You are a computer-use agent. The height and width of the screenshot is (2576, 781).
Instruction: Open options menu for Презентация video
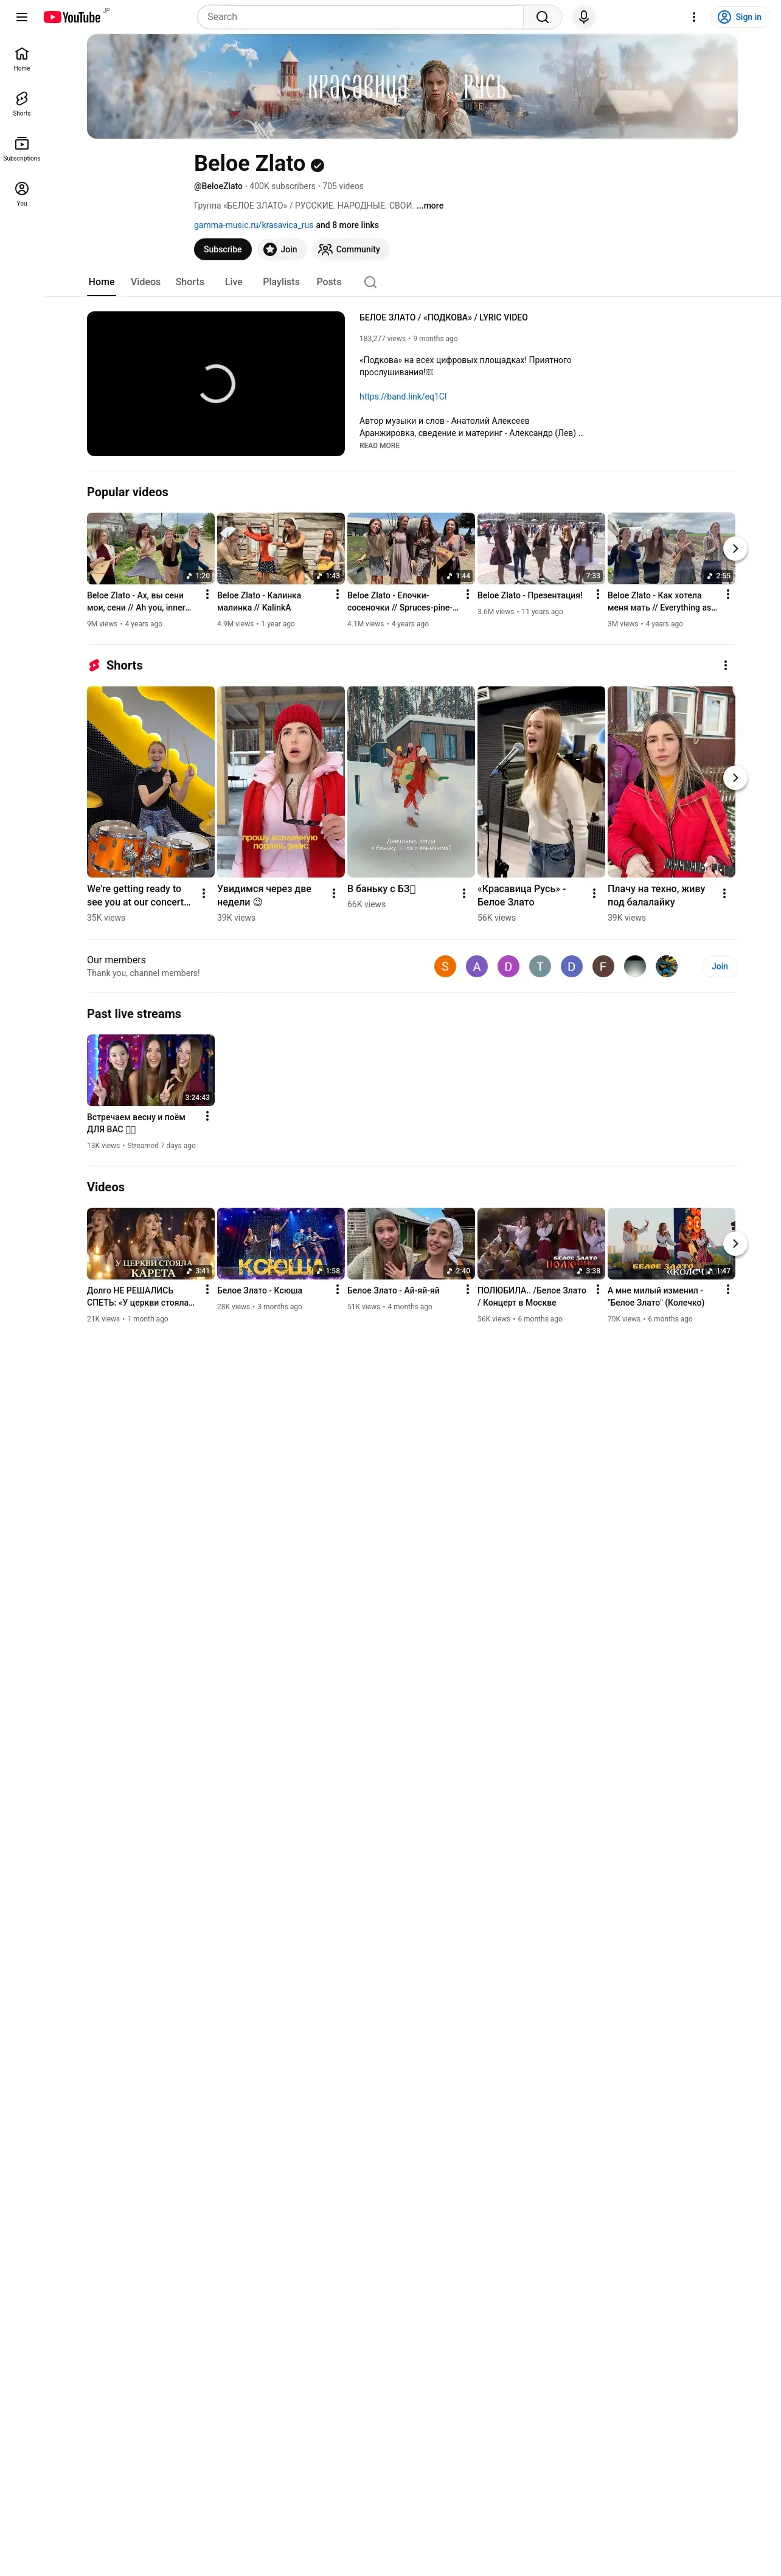click(x=598, y=594)
